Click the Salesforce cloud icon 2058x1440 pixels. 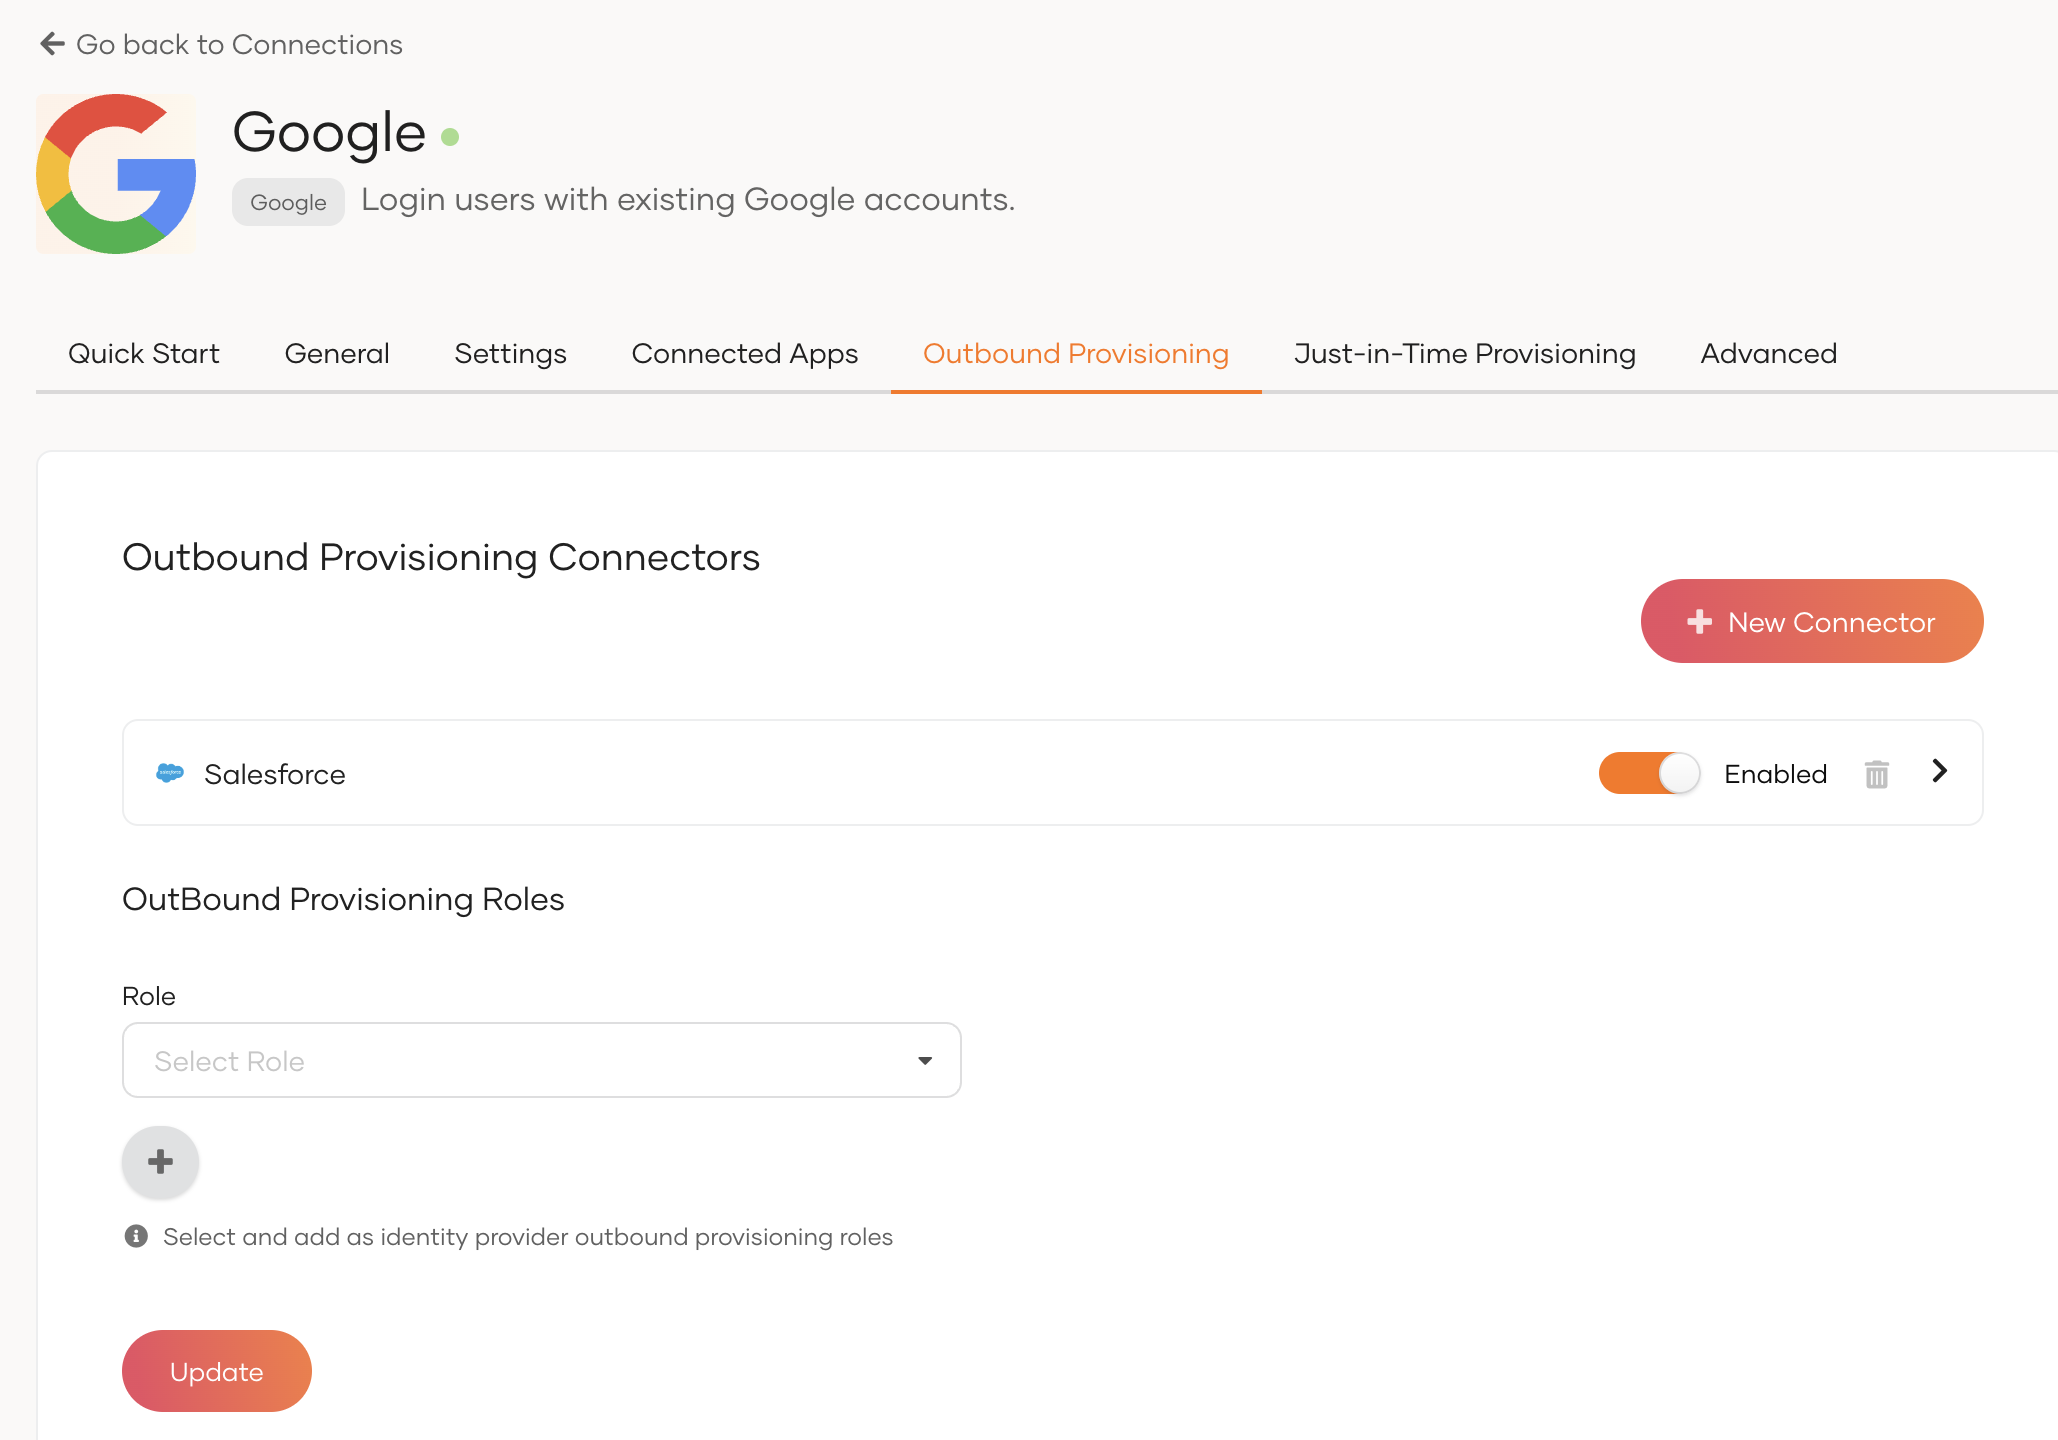pos(170,773)
